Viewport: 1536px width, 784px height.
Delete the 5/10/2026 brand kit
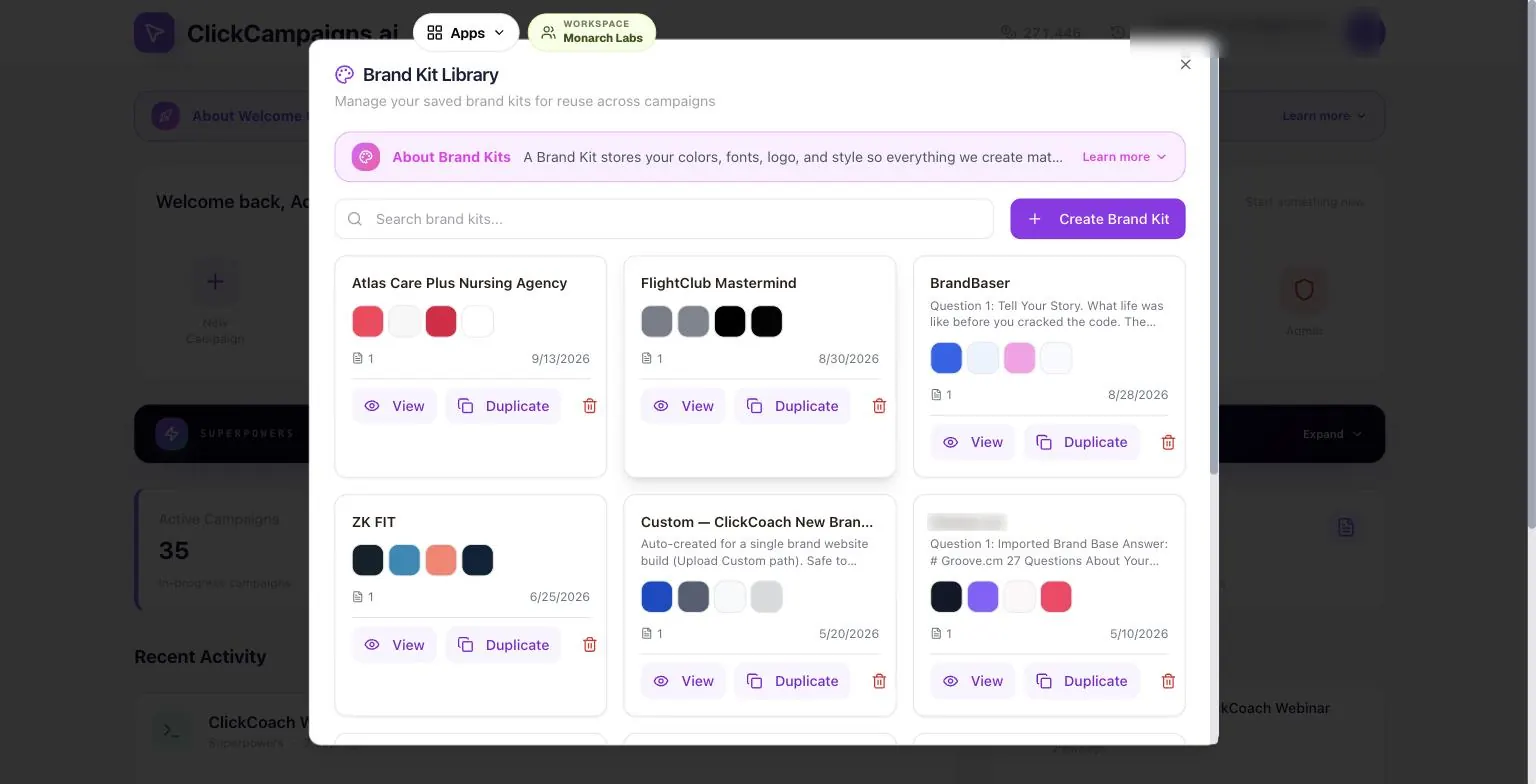point(1168,681)
